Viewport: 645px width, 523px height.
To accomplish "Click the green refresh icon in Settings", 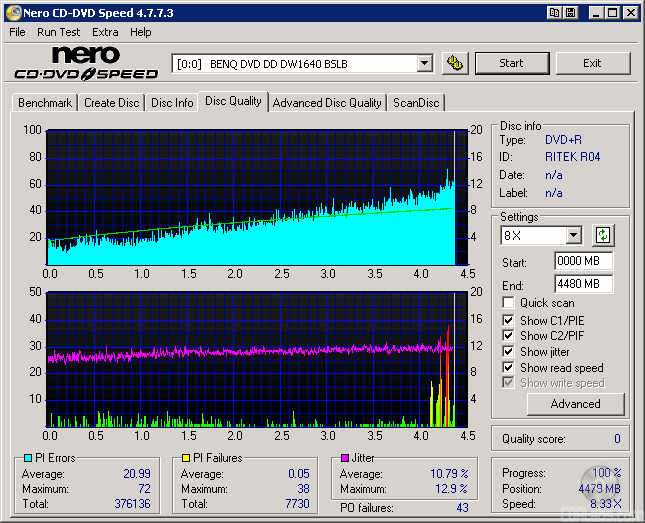I will tap(603, 236).
